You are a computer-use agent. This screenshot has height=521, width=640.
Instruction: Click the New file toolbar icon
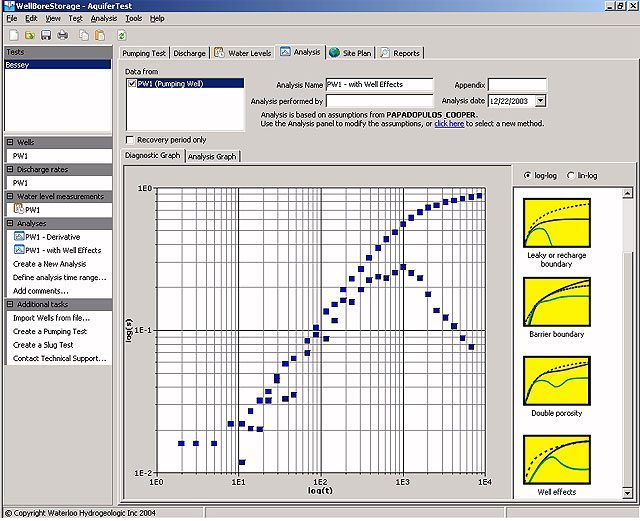pos(13,35)
